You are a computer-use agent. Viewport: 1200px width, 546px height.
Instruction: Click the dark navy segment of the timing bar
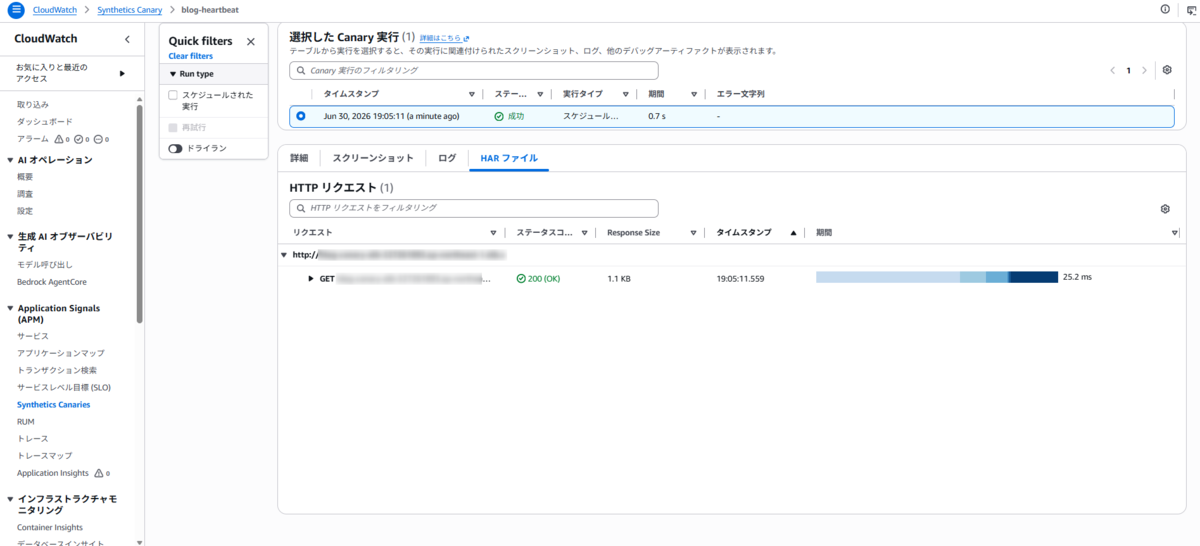click(1033, 277)
